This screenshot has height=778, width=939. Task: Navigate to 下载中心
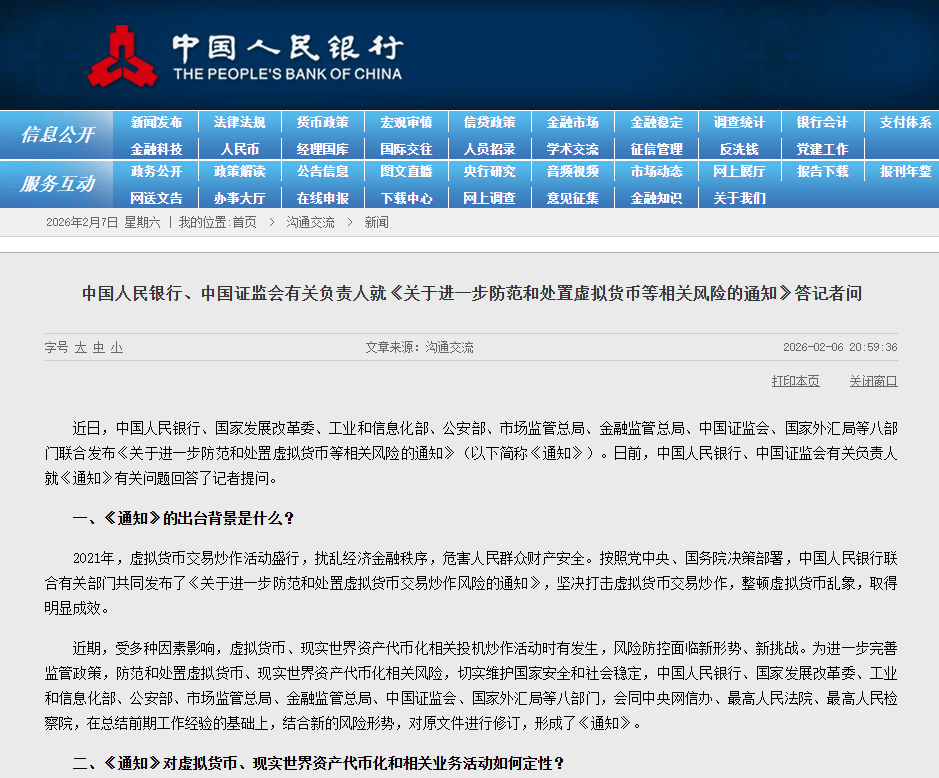(x=406, y=198)
